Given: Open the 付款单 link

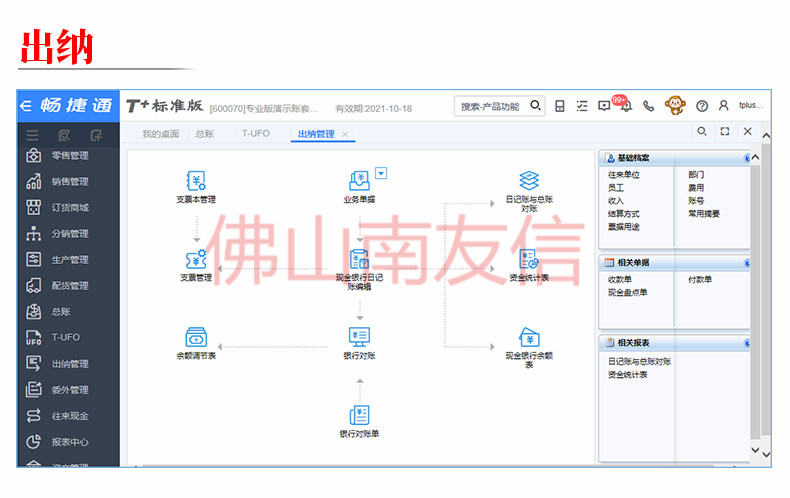Looking at the screenshot, I should 700,279.
